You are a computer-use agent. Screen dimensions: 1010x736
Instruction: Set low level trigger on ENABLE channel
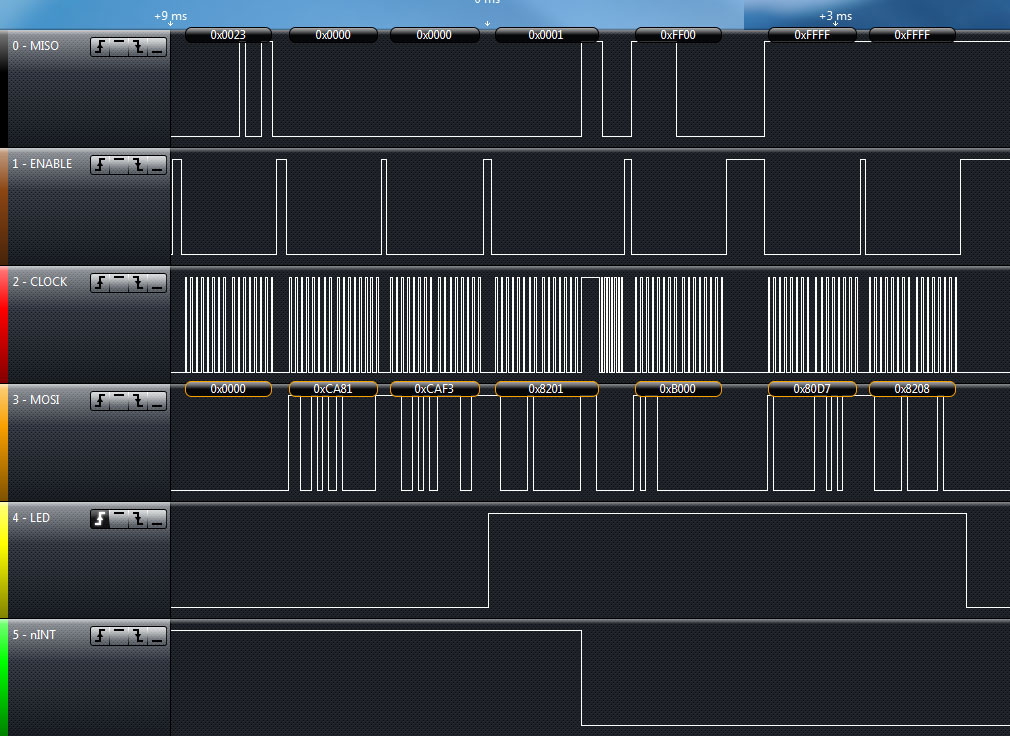coord(157,165)
